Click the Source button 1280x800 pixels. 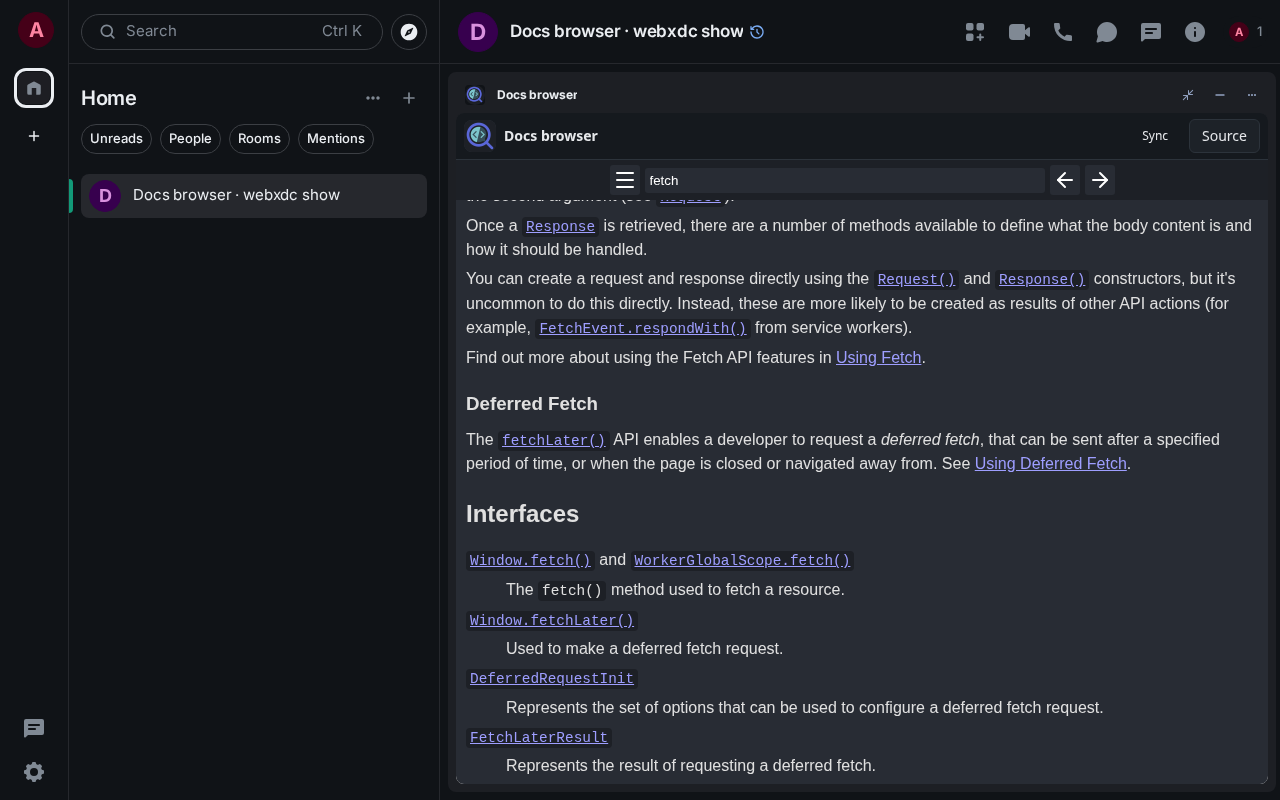[x=1224, y=136]
